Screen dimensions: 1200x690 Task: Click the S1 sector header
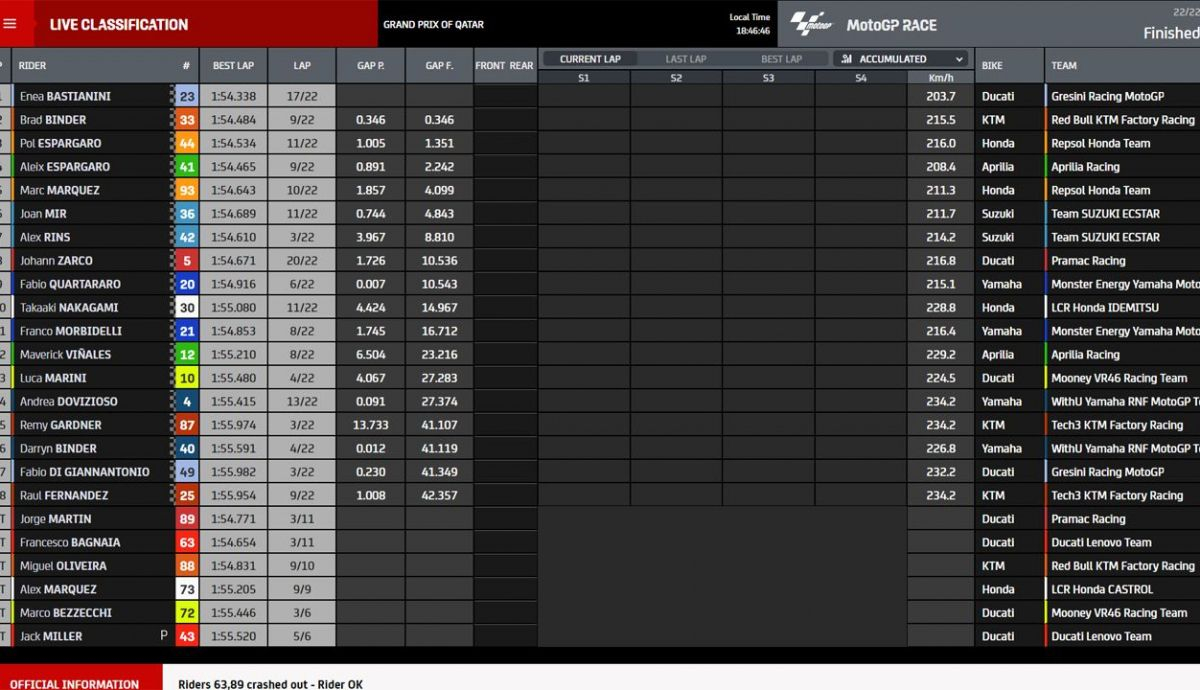584,77
